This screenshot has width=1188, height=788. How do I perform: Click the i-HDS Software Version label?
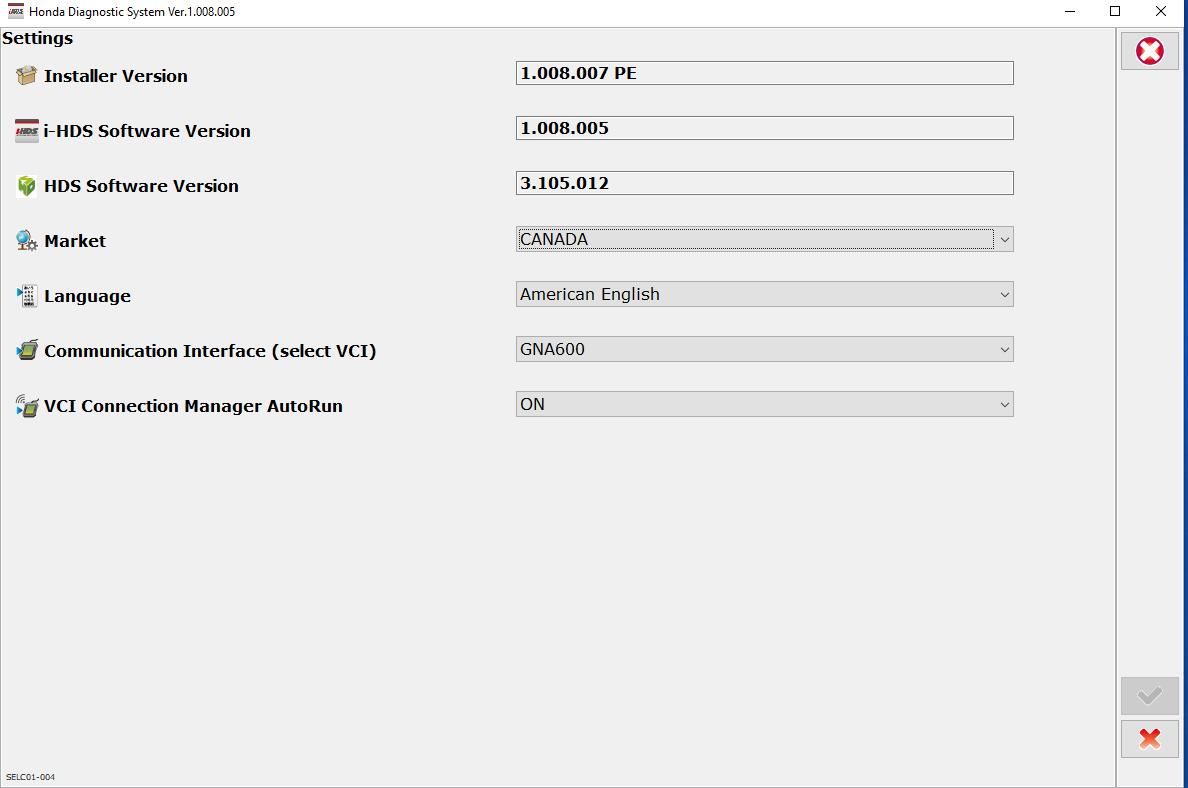[x=147, y=130]
